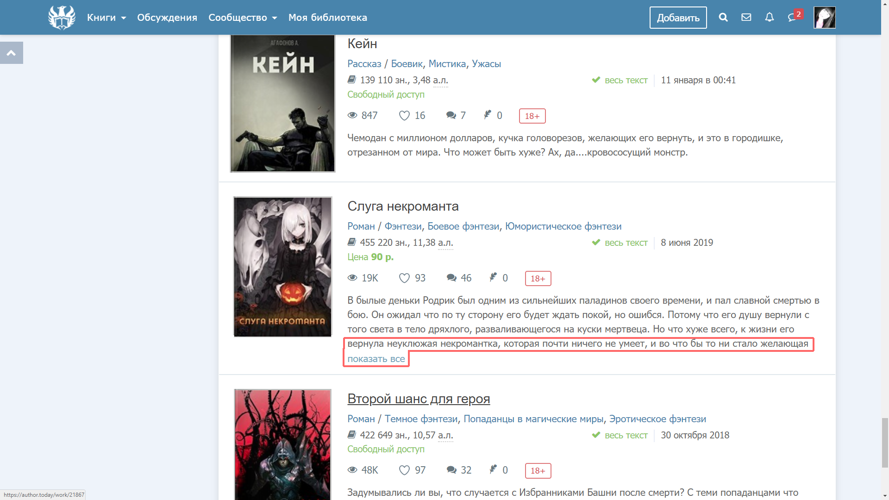This screenshot has height=500, width=889.
Task: Click the Слуга некроманта cover thumbnail
Action: [x=282, y=267]
